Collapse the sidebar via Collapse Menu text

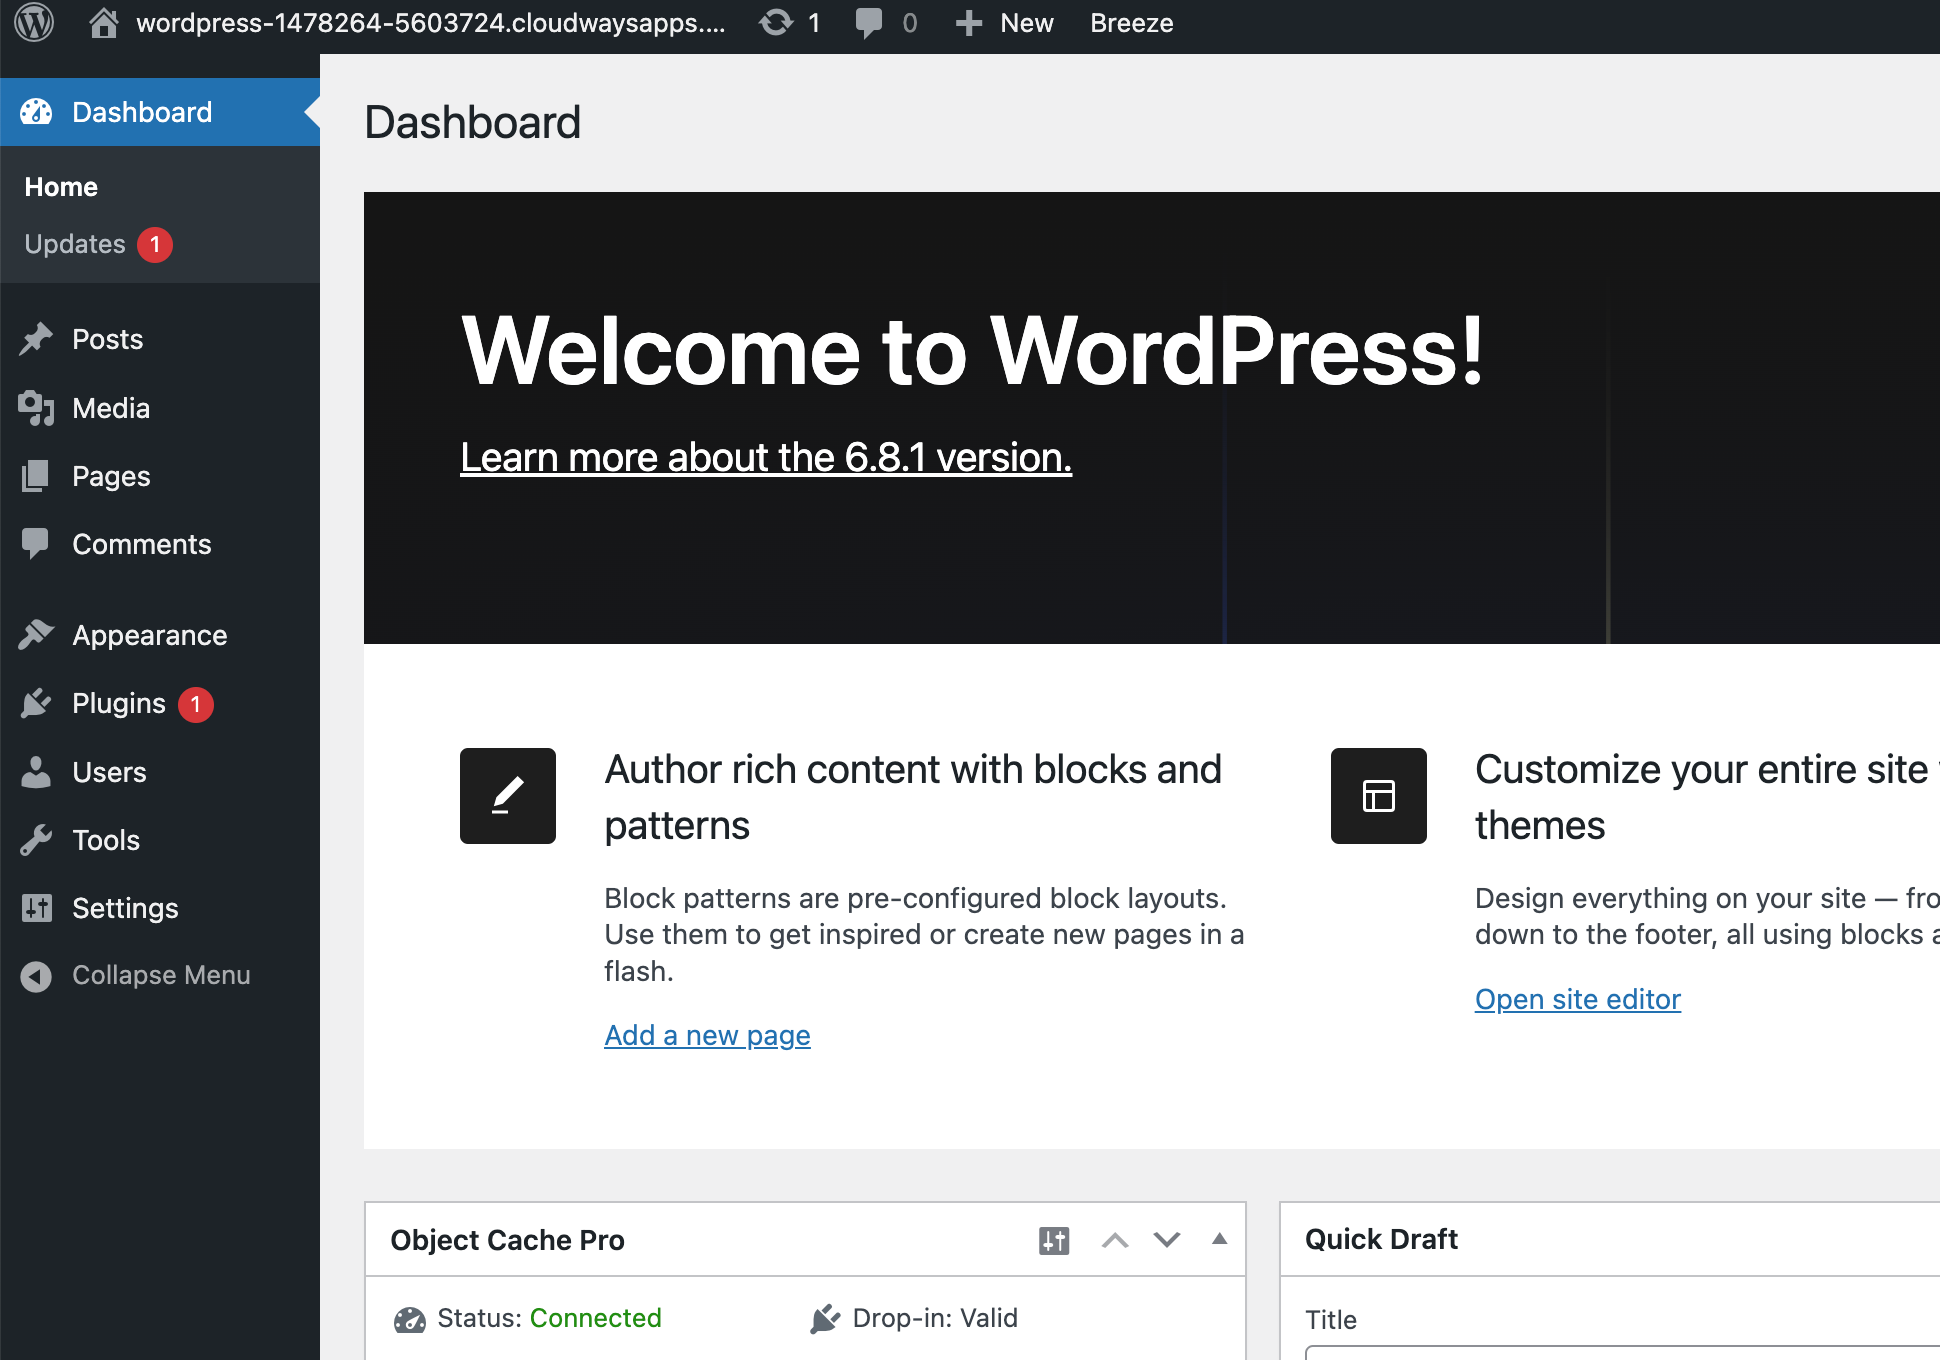(x=161, y=975)
